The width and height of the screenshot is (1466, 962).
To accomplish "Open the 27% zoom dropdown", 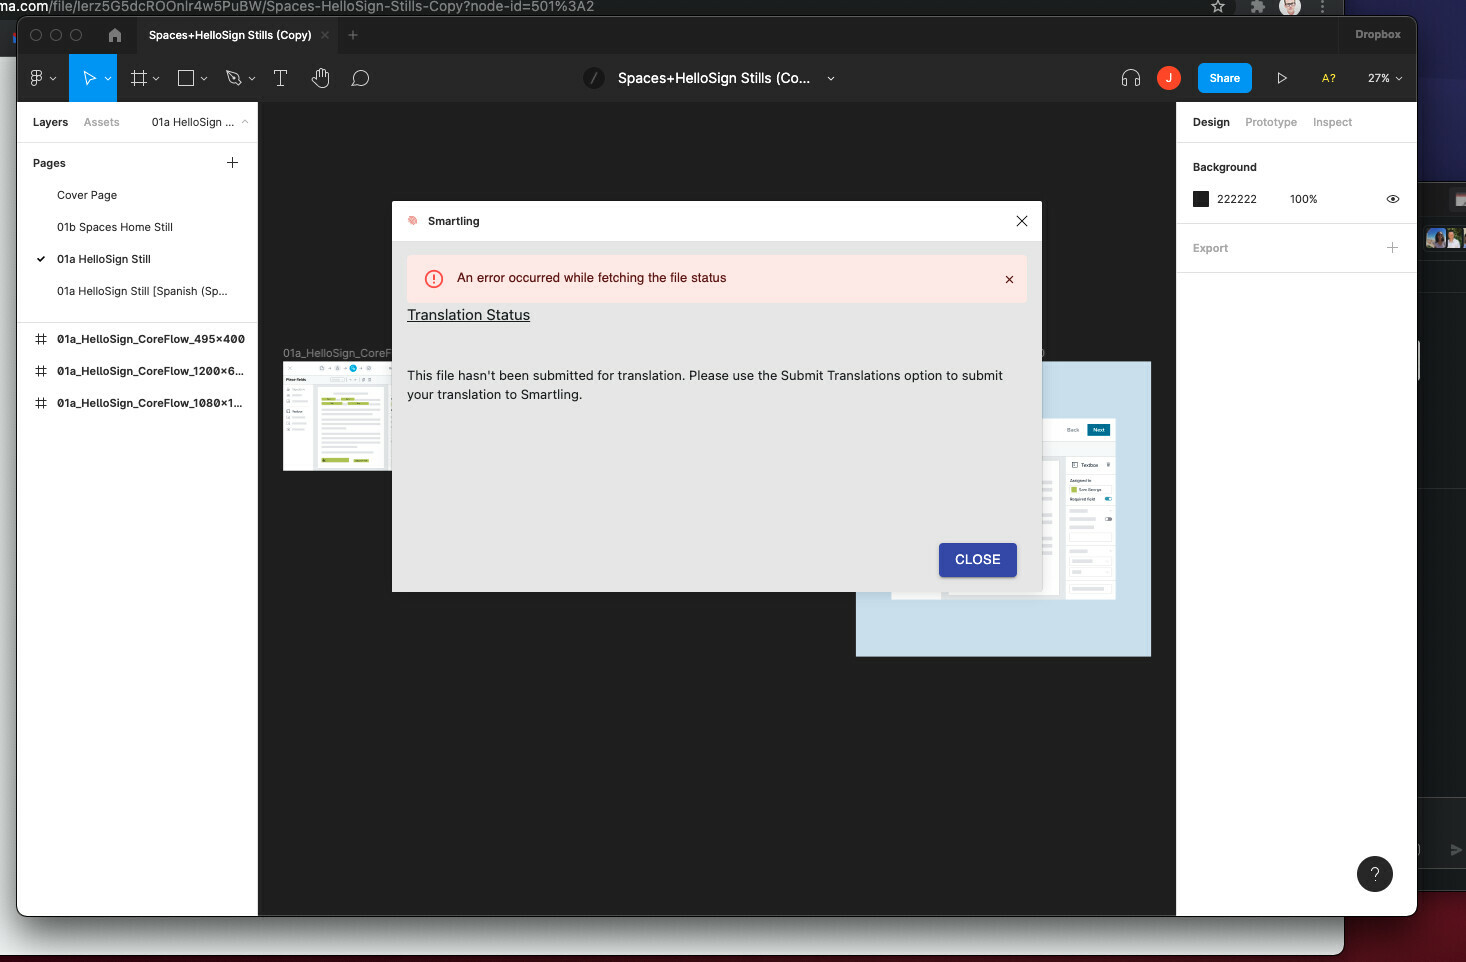I will point(1385,78).
